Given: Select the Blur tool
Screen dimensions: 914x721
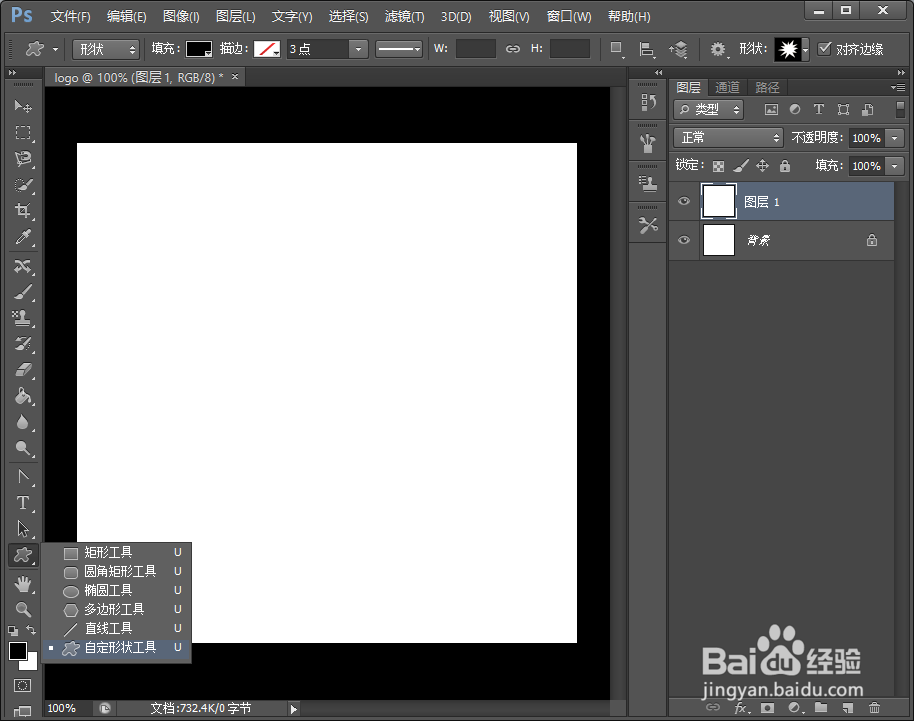Looking at the screenshot, I should point(23,422).
